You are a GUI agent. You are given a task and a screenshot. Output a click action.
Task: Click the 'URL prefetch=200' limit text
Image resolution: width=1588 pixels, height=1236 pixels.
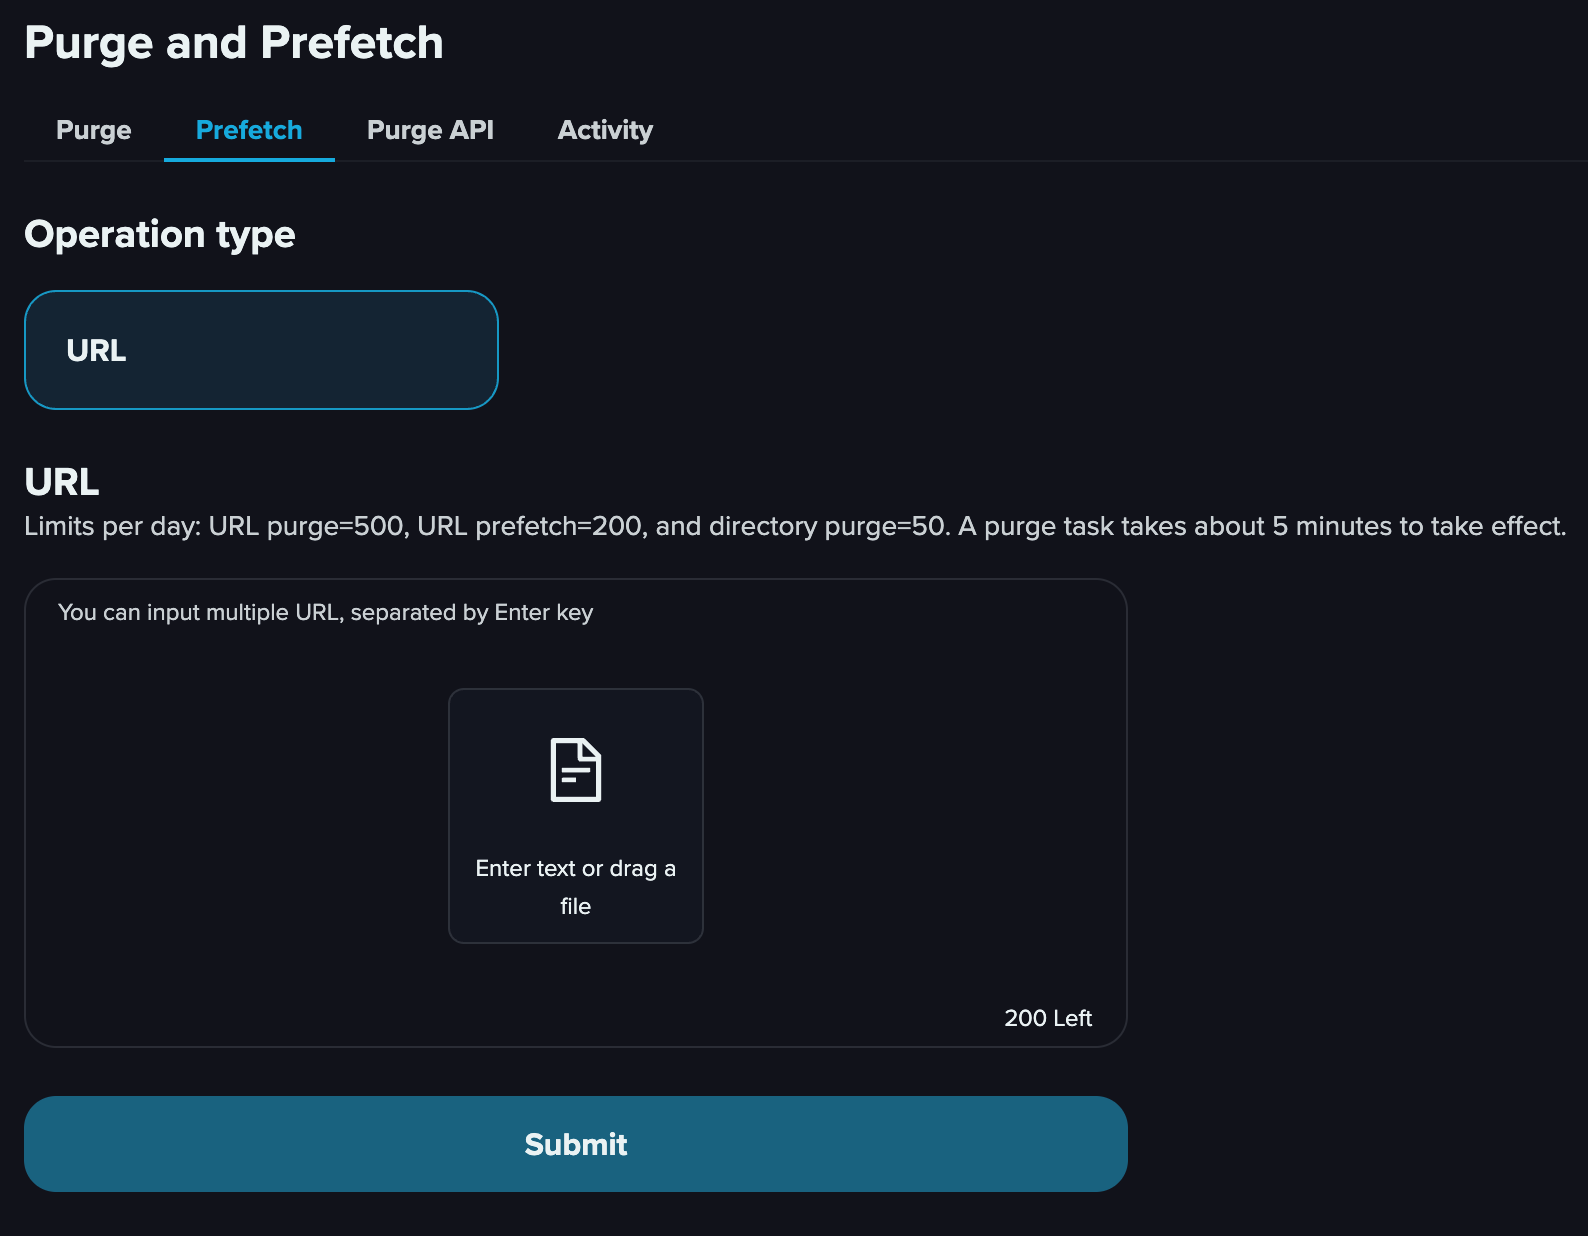(x=529, y=526)
